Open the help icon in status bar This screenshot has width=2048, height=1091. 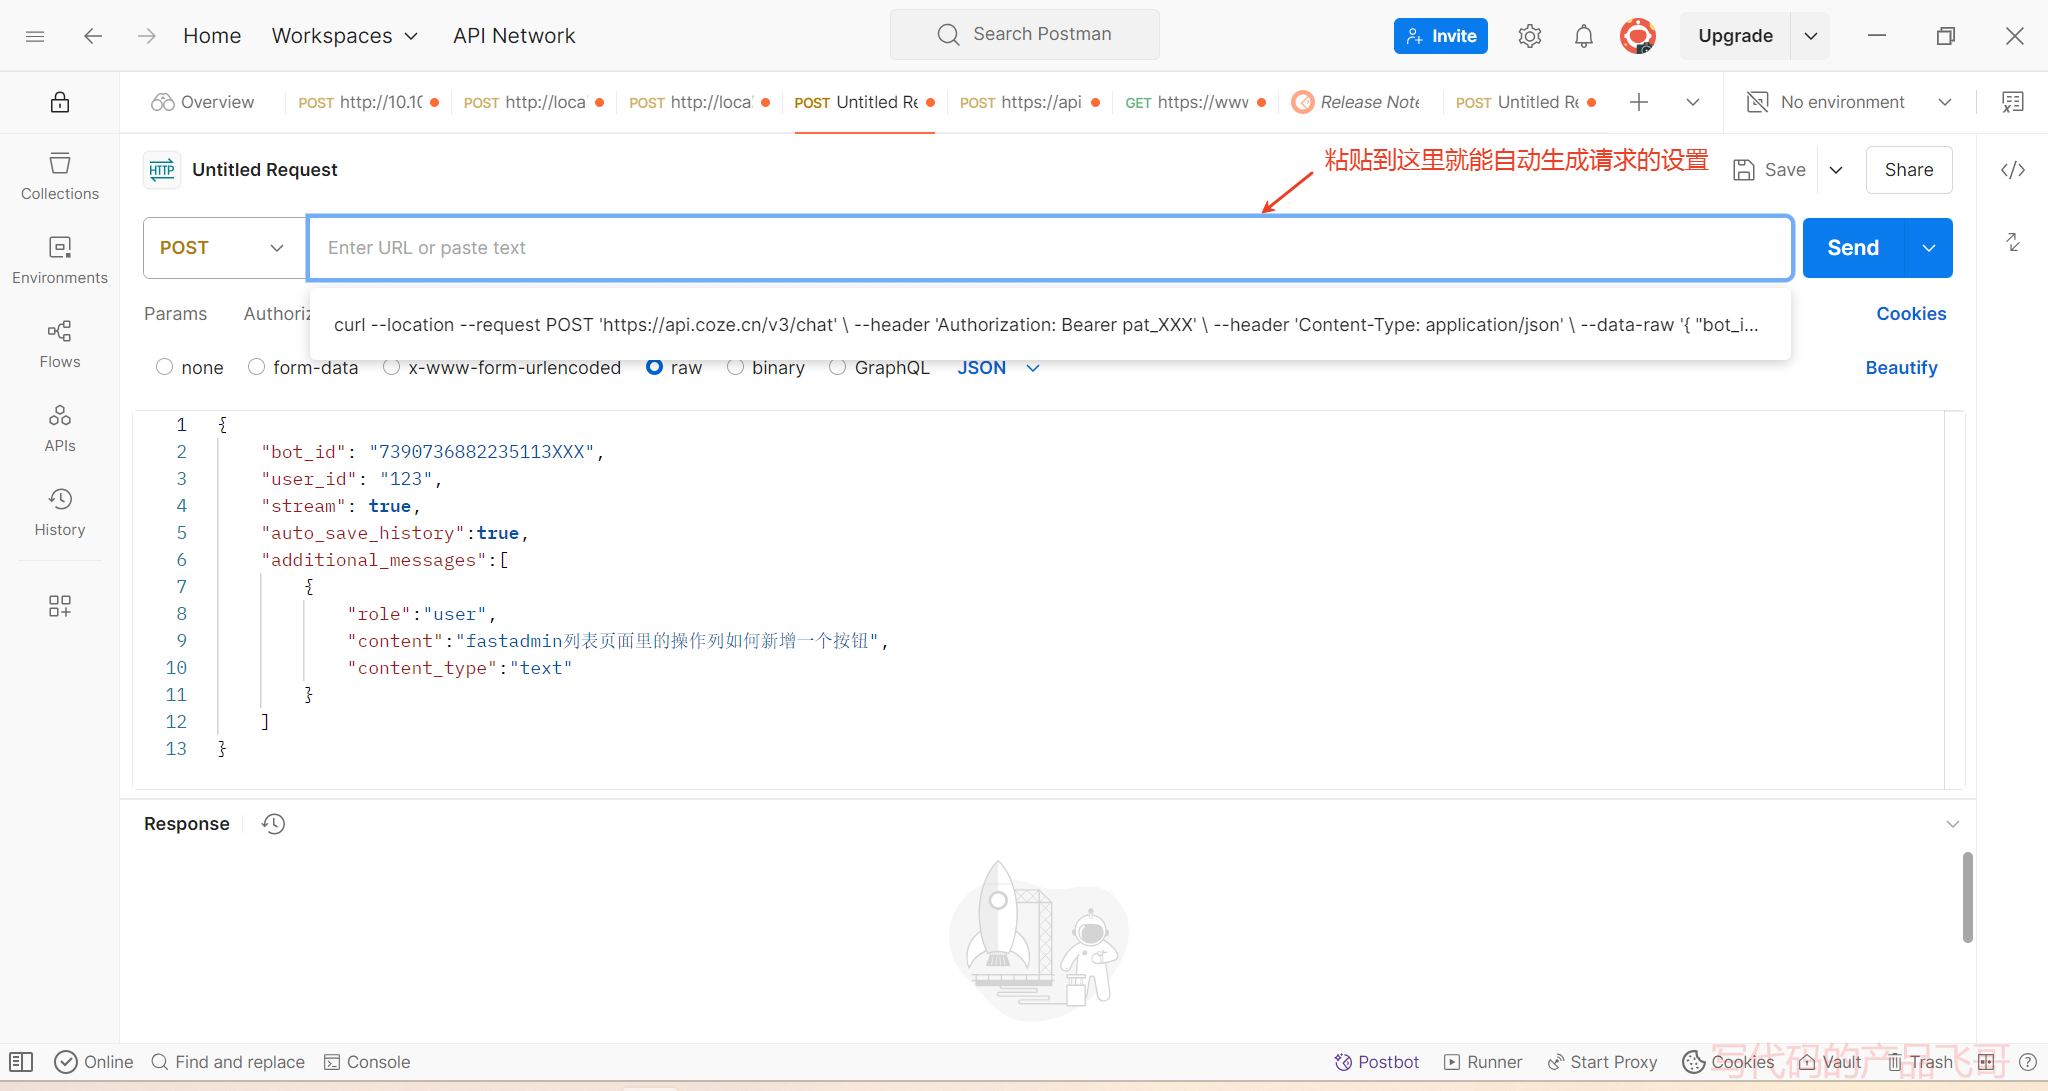pos(2028,1062)
